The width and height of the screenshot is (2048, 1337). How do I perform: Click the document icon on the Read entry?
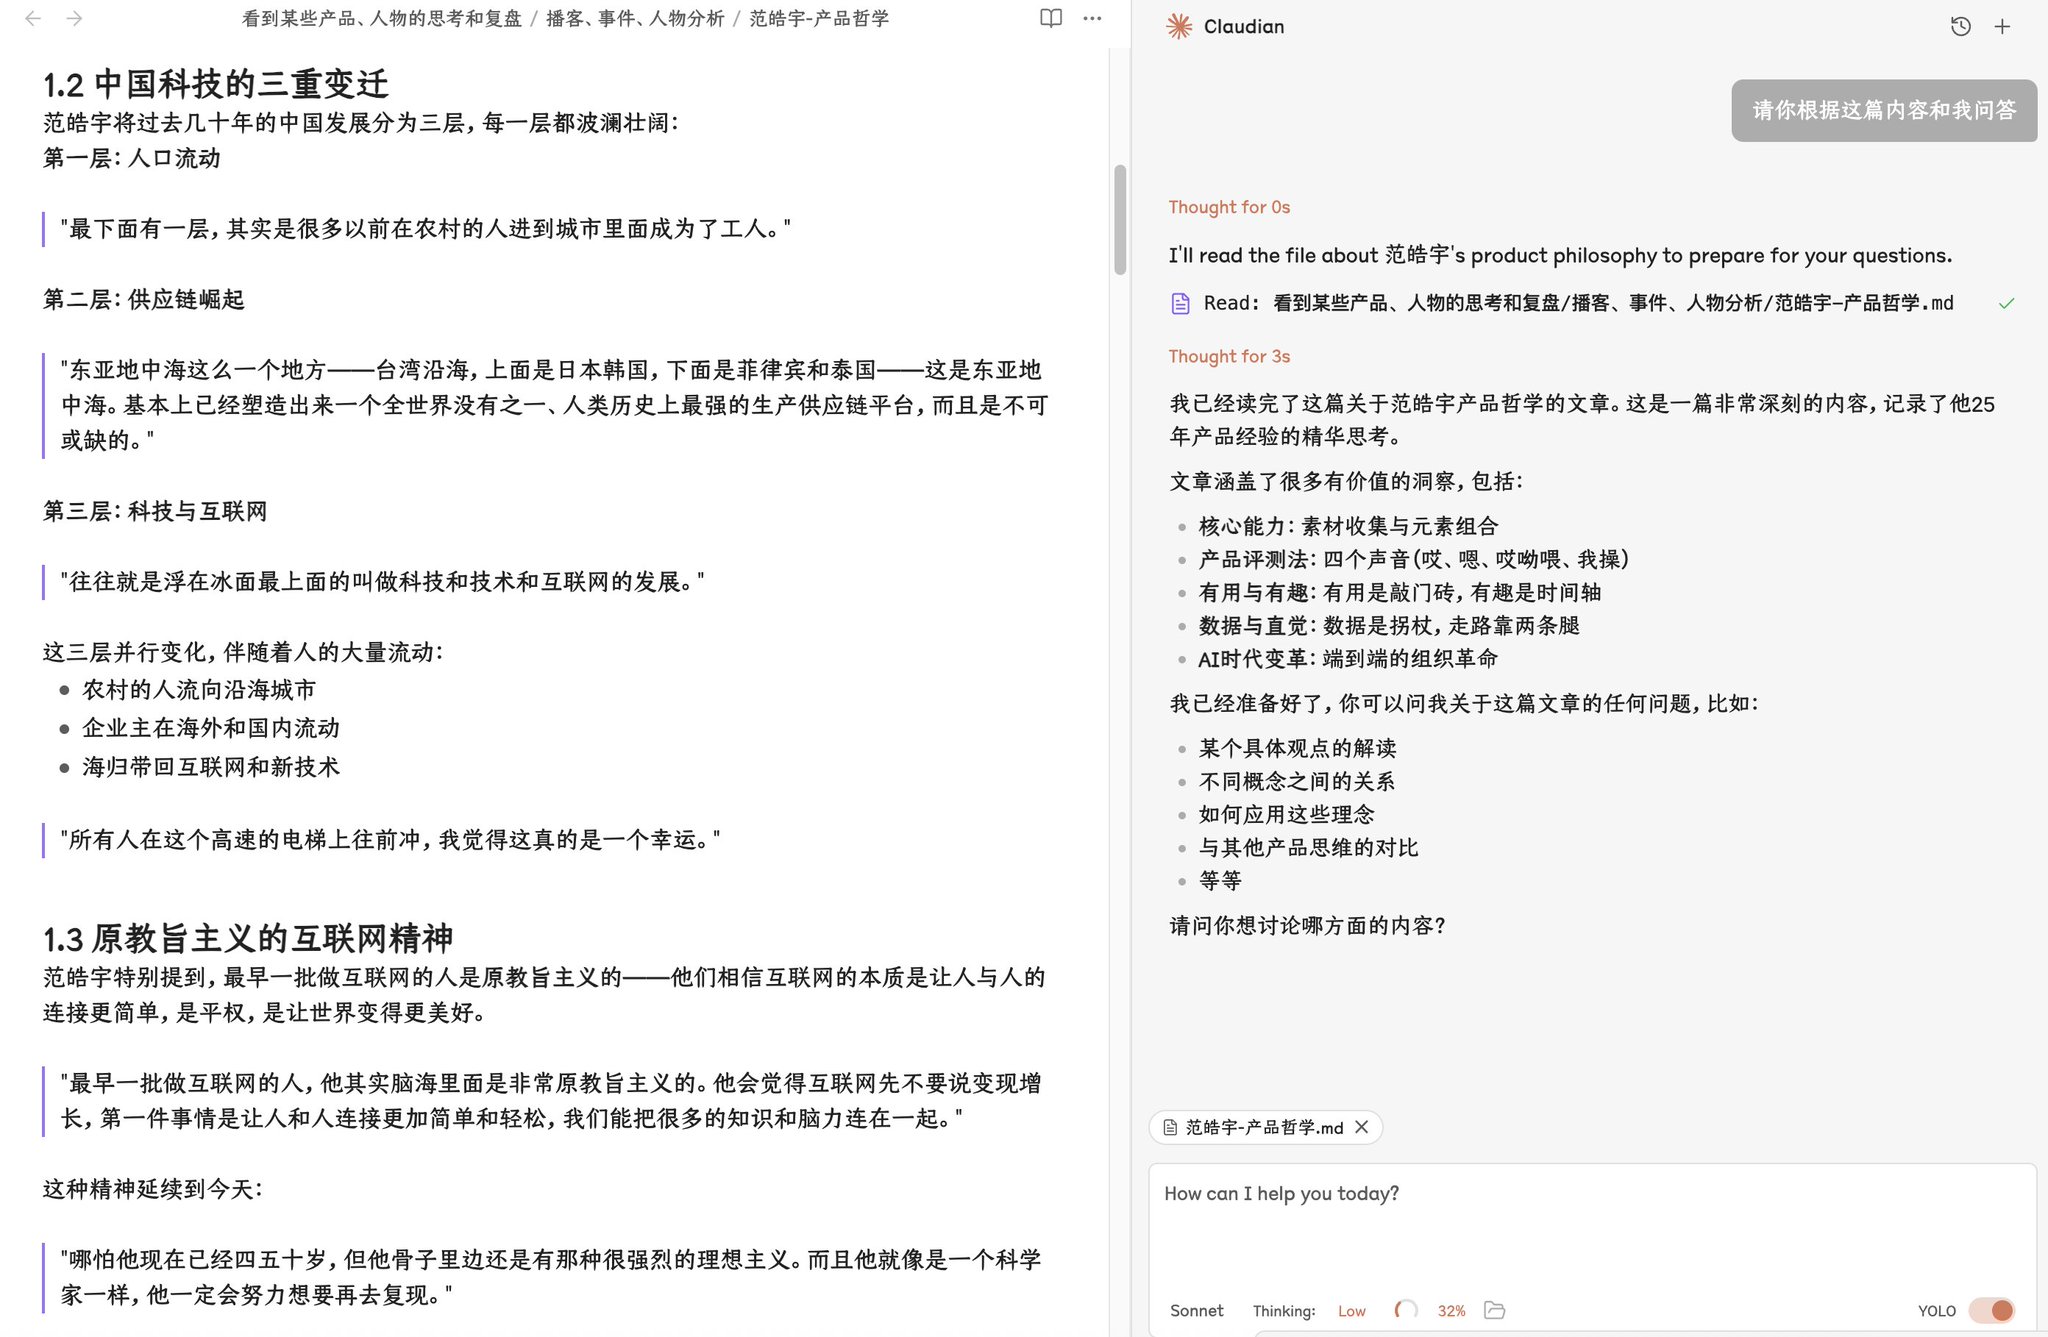1178,302
